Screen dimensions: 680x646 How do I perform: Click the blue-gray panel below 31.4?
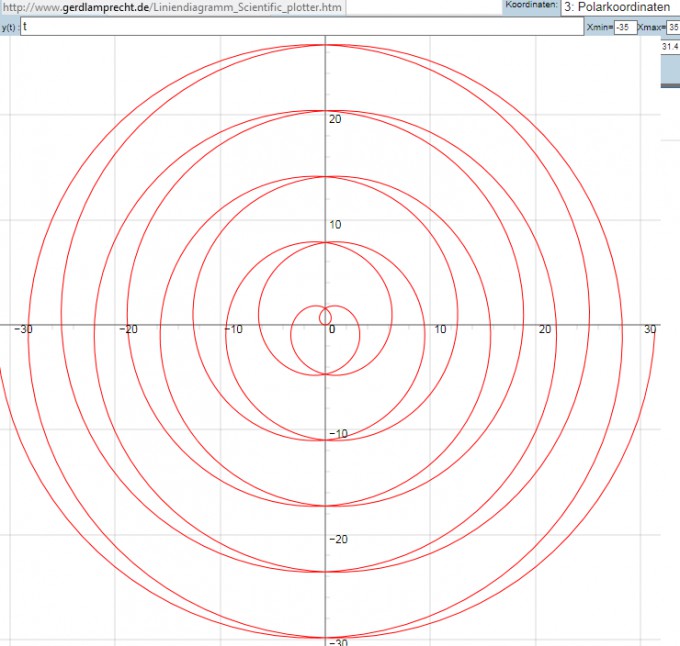(670, 70)
